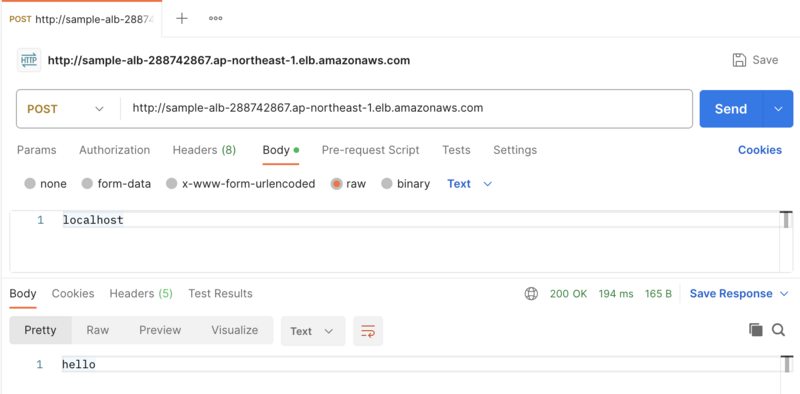This screenshot has height=394, width=800.
Task: Open the Save Response dropdown
Action: pos(739,293)
